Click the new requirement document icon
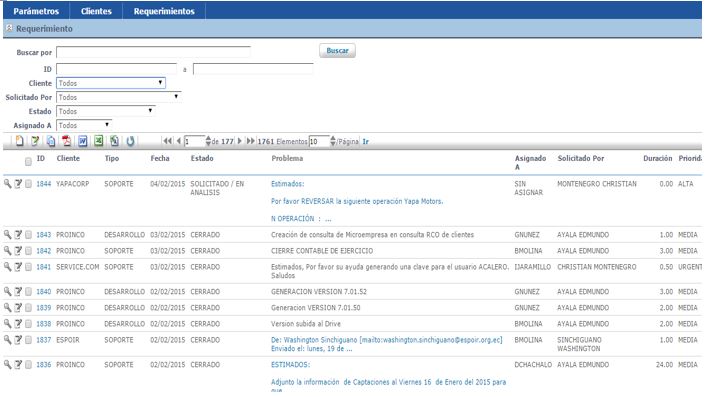 tap(19, 141)
